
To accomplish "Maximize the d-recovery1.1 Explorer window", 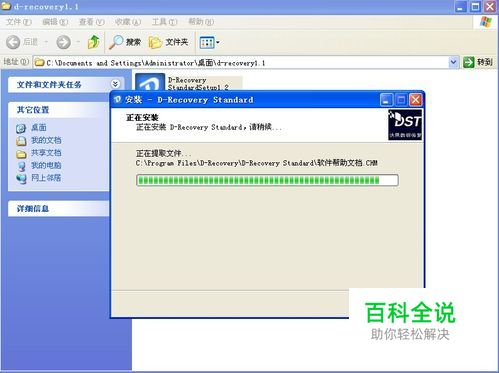I will (475, 6).
